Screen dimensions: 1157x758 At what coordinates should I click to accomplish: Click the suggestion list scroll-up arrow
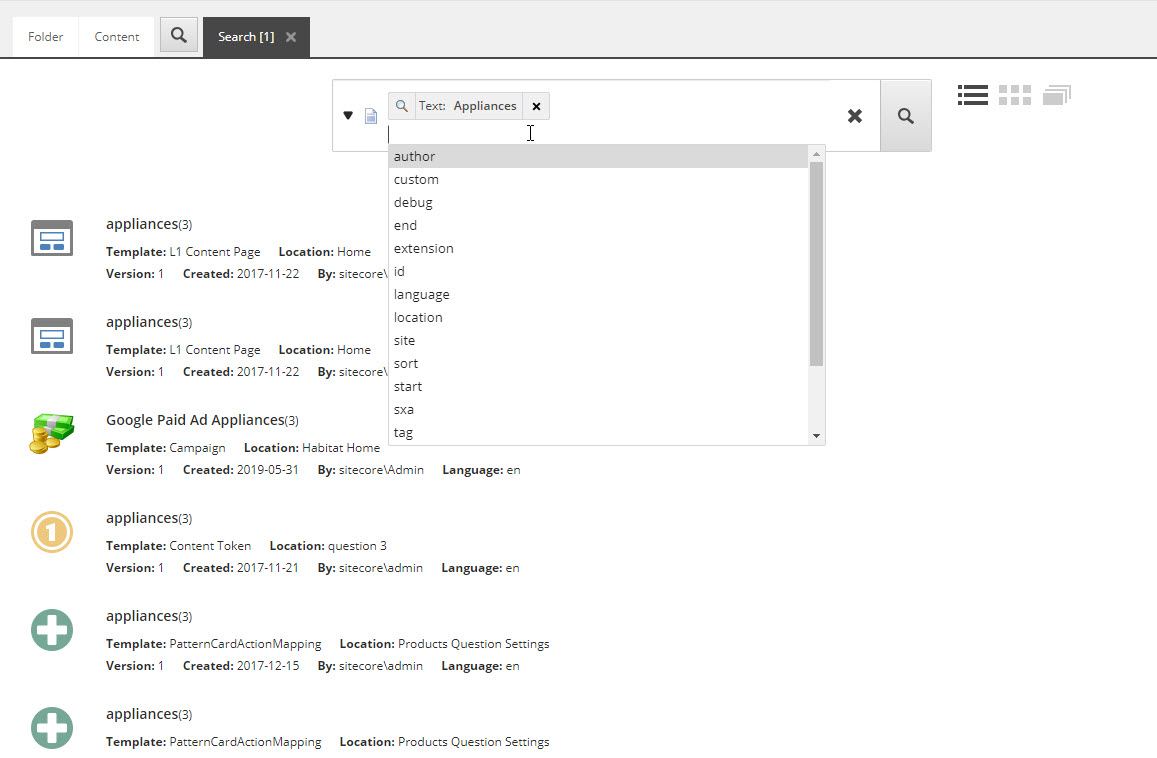click(816, 154)
